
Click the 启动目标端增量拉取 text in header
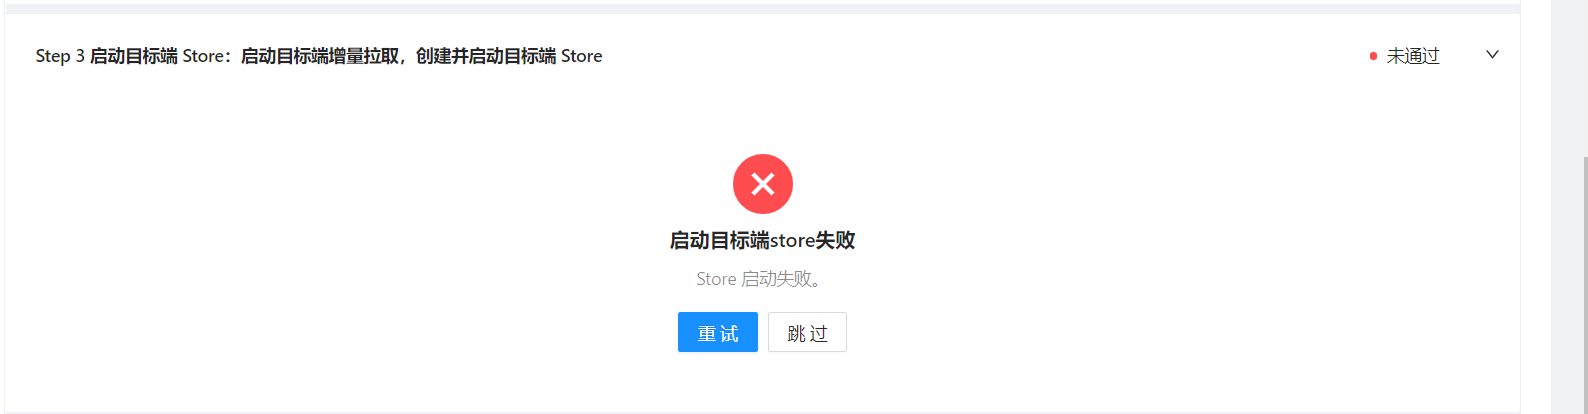tap(320, 56)
